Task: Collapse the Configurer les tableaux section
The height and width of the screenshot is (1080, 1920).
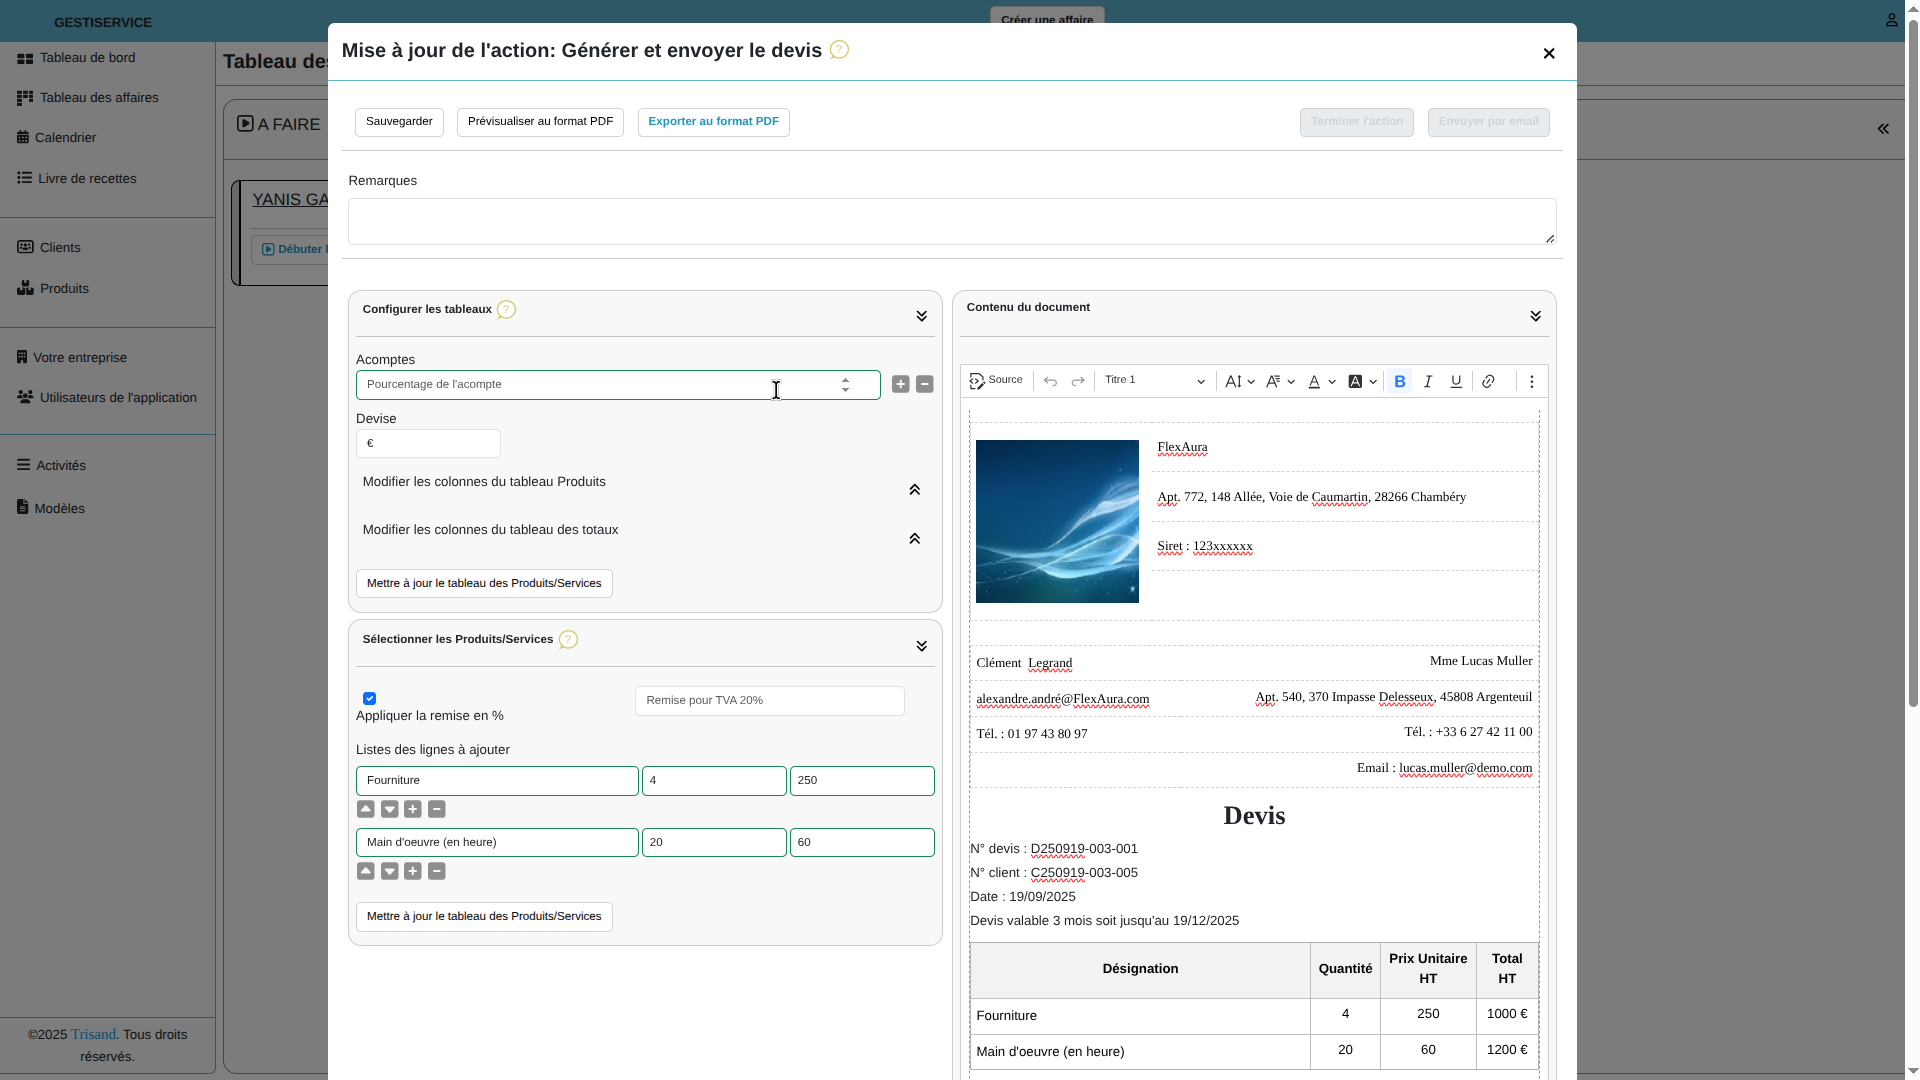Action: 921,317
